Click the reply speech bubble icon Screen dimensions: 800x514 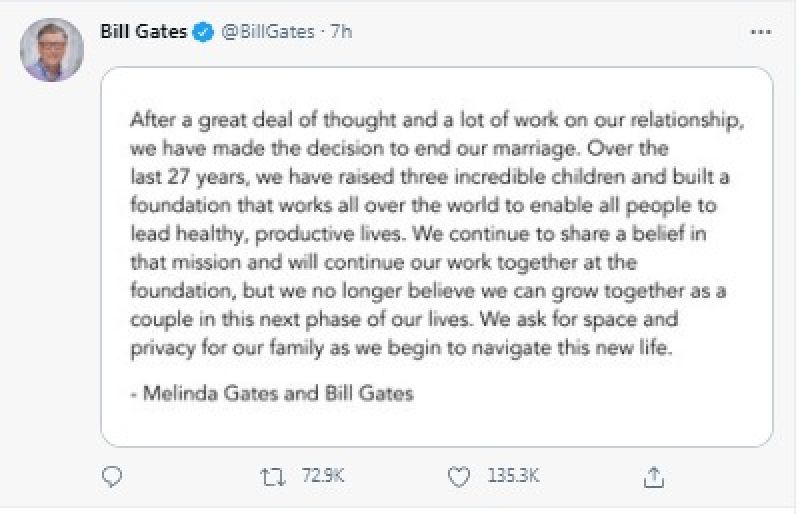(x=113, y=477)
